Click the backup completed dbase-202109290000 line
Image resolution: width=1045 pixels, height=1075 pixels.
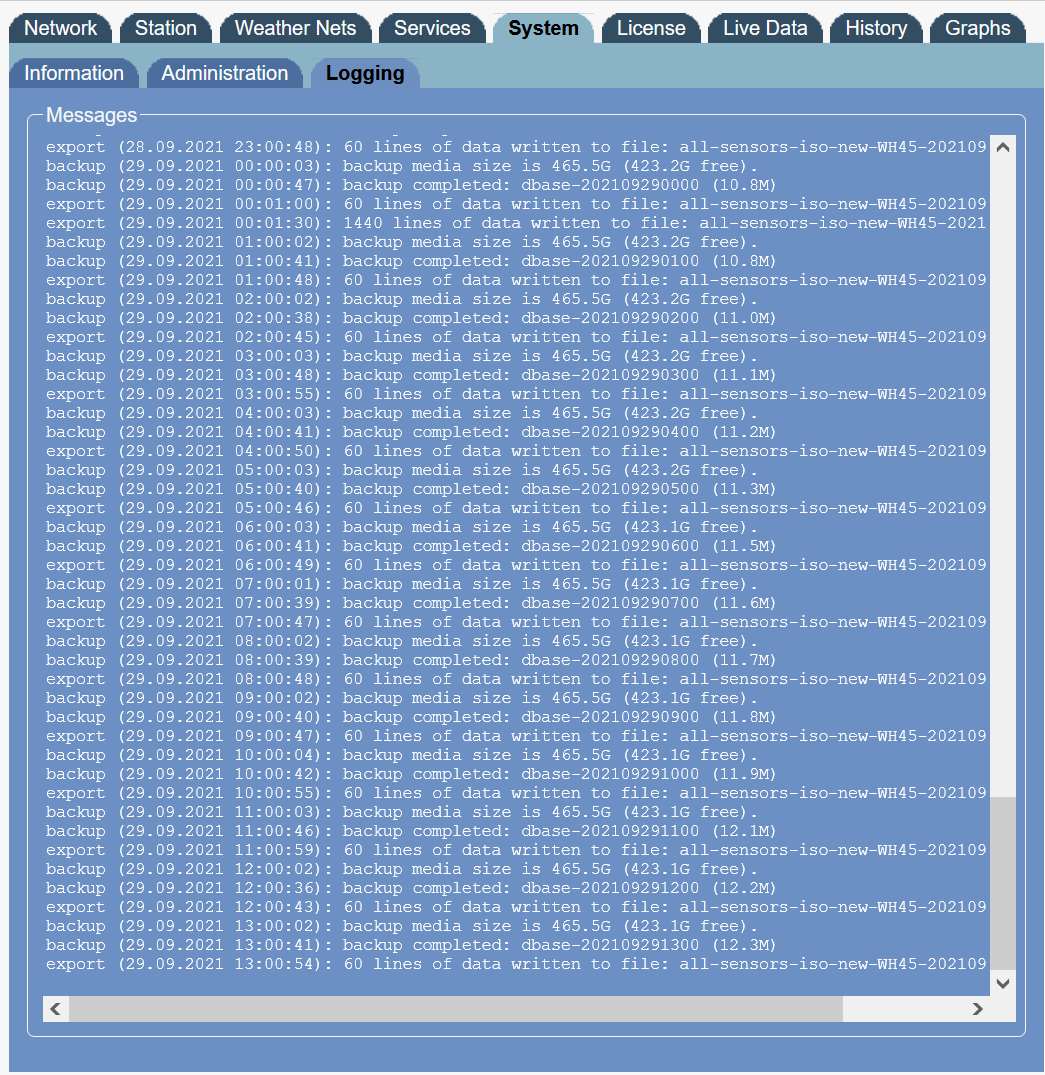click(x=411, y=185)
